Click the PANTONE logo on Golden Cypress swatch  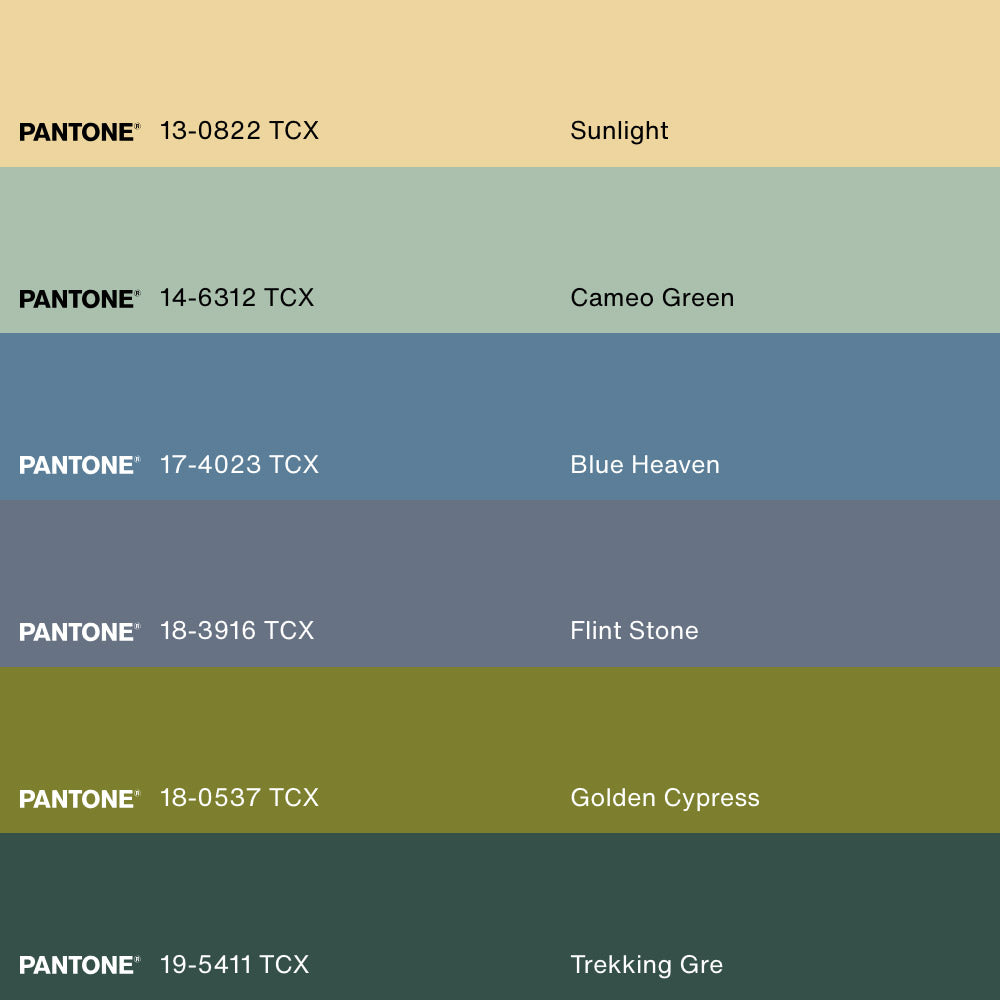point(79,799)
